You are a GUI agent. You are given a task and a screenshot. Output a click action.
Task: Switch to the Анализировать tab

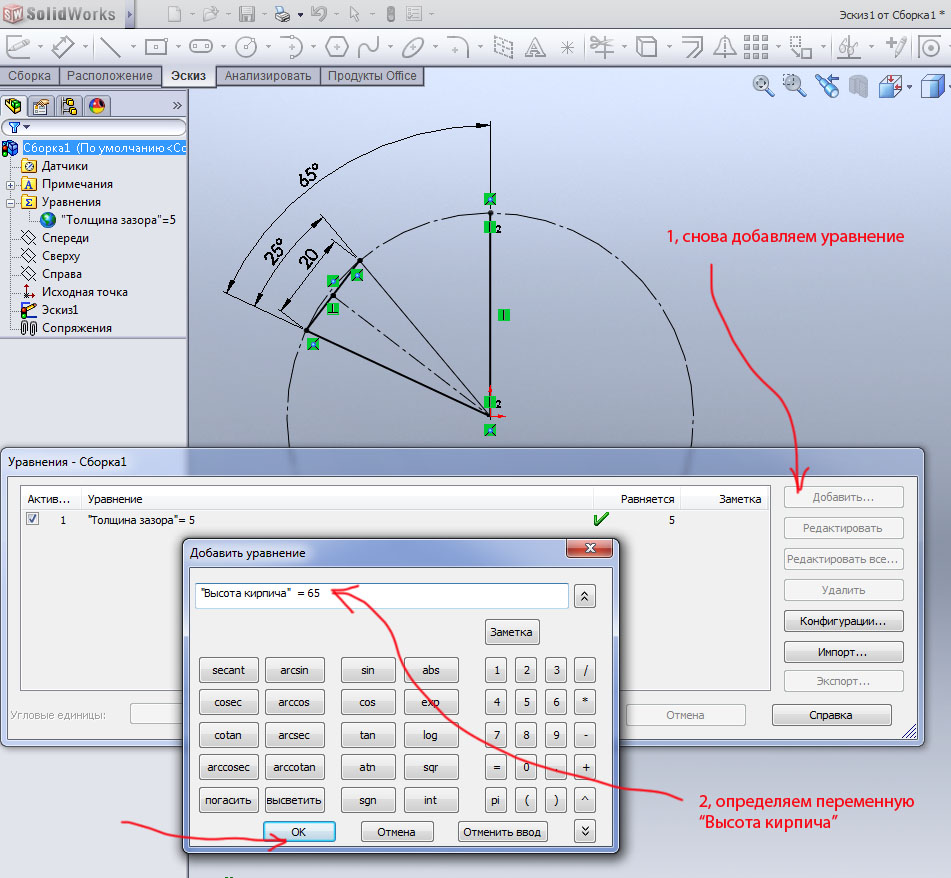tap(268, 76)
